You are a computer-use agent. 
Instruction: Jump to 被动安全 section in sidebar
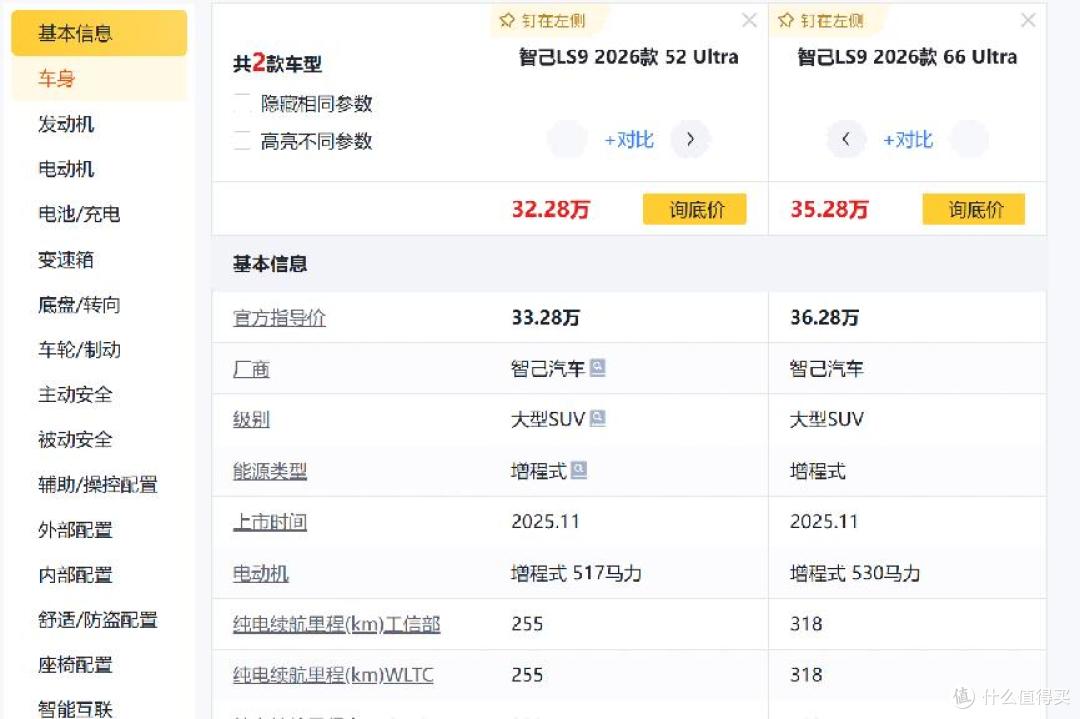click(75, 439)
